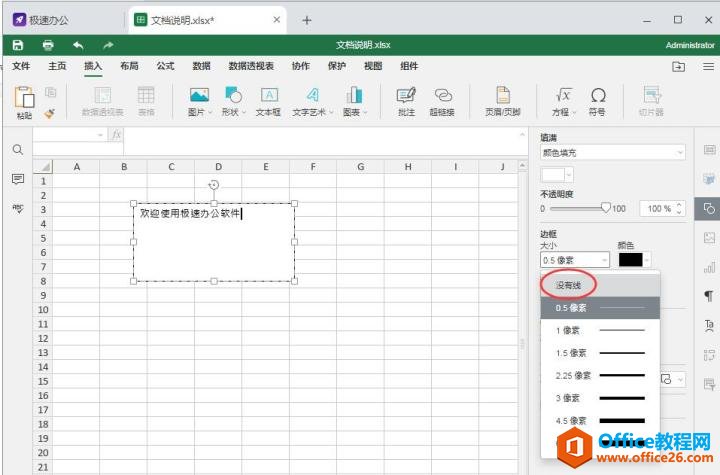
Task: Insert a chart (图表)
Action: point(355,102)
